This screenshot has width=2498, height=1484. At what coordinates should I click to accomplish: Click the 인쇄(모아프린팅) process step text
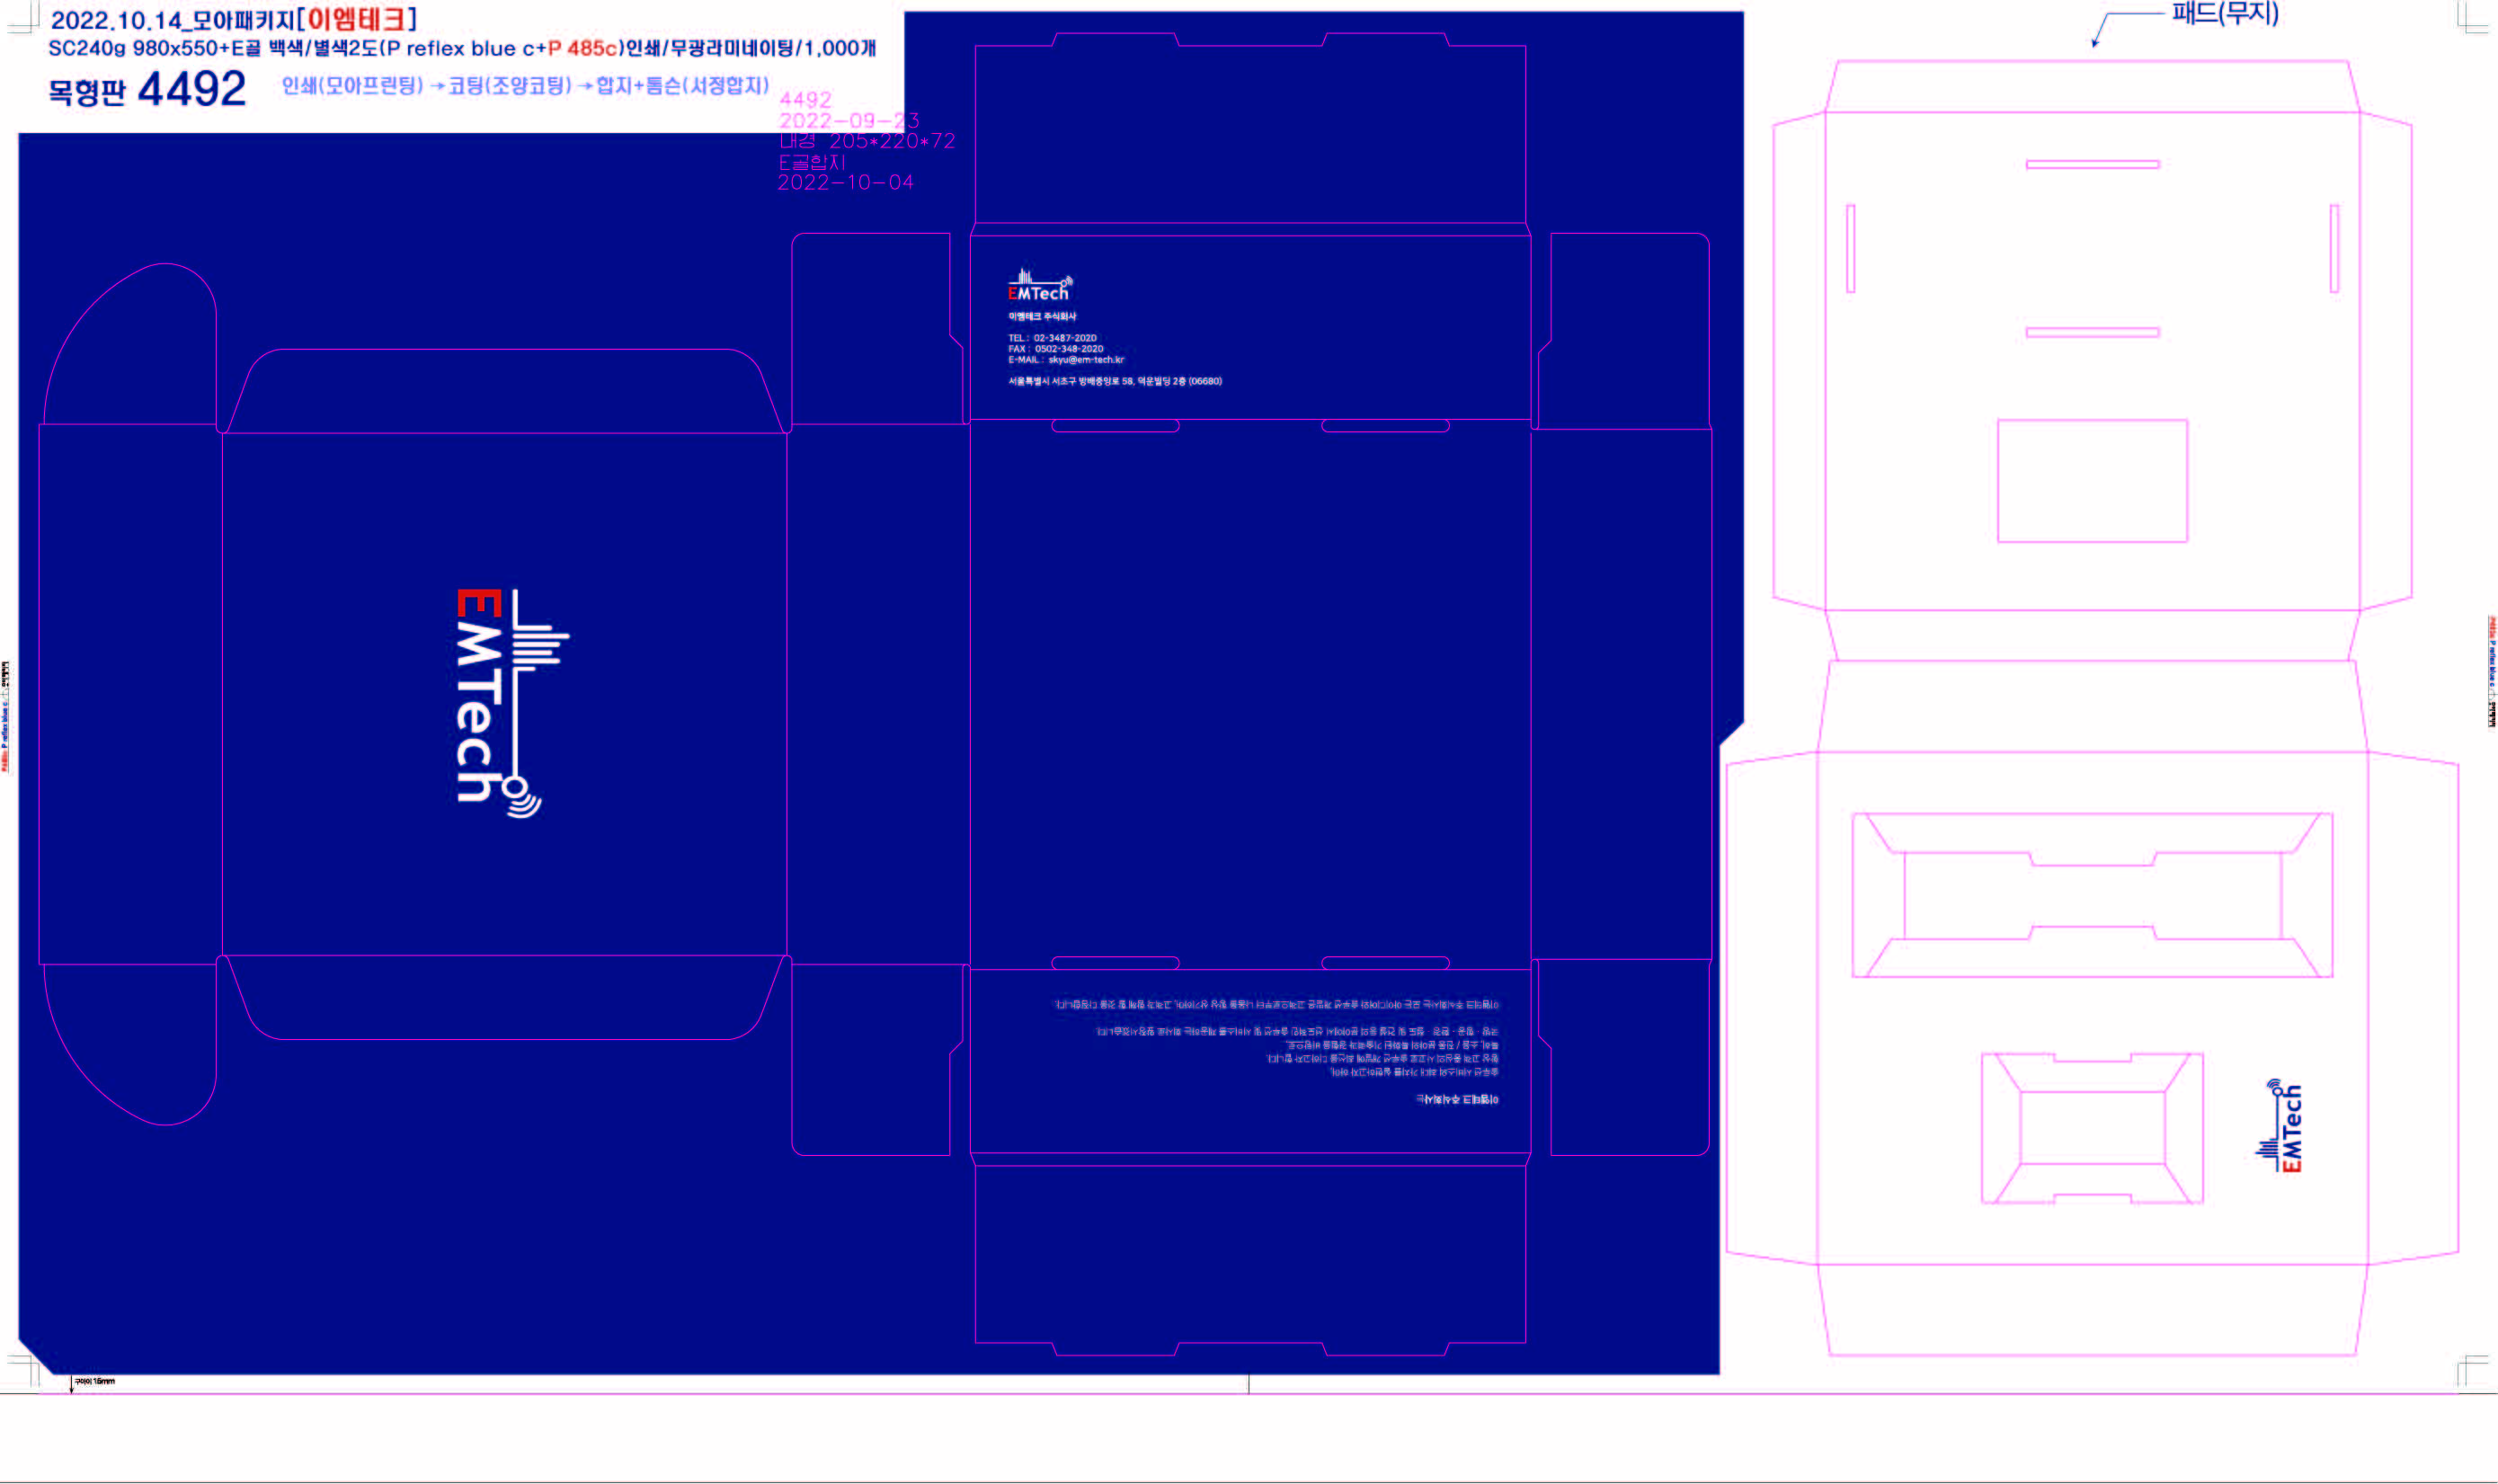click(x=352, y=86)
